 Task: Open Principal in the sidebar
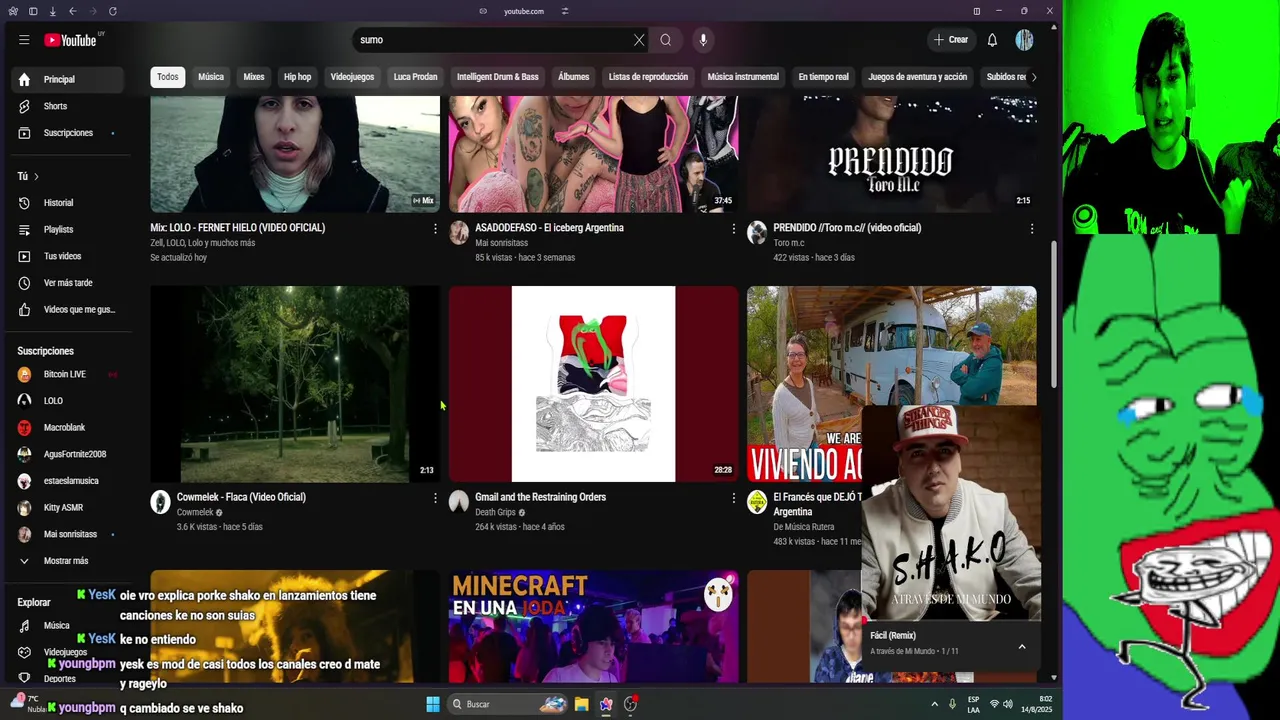(67, 79)
